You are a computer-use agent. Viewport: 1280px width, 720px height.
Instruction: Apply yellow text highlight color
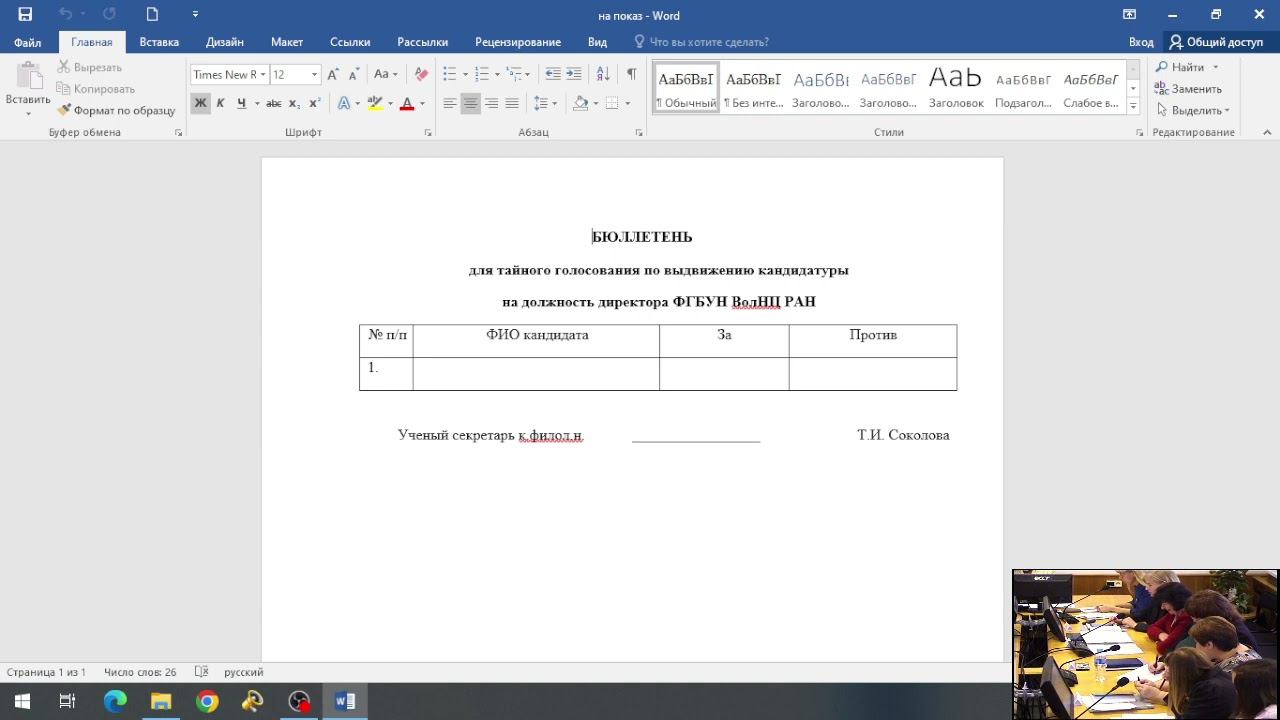[374, 103]
